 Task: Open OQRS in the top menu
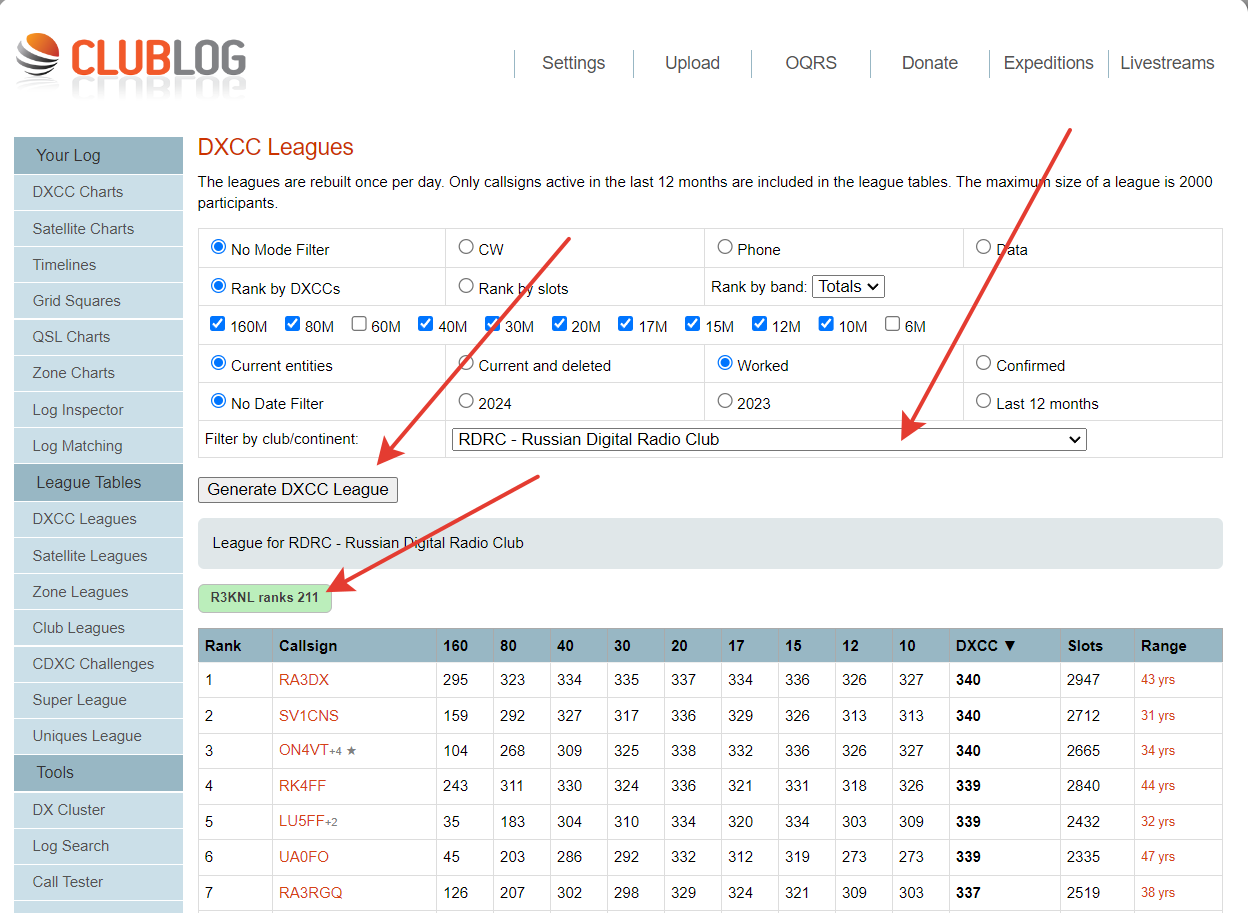[x=811, y=63]
